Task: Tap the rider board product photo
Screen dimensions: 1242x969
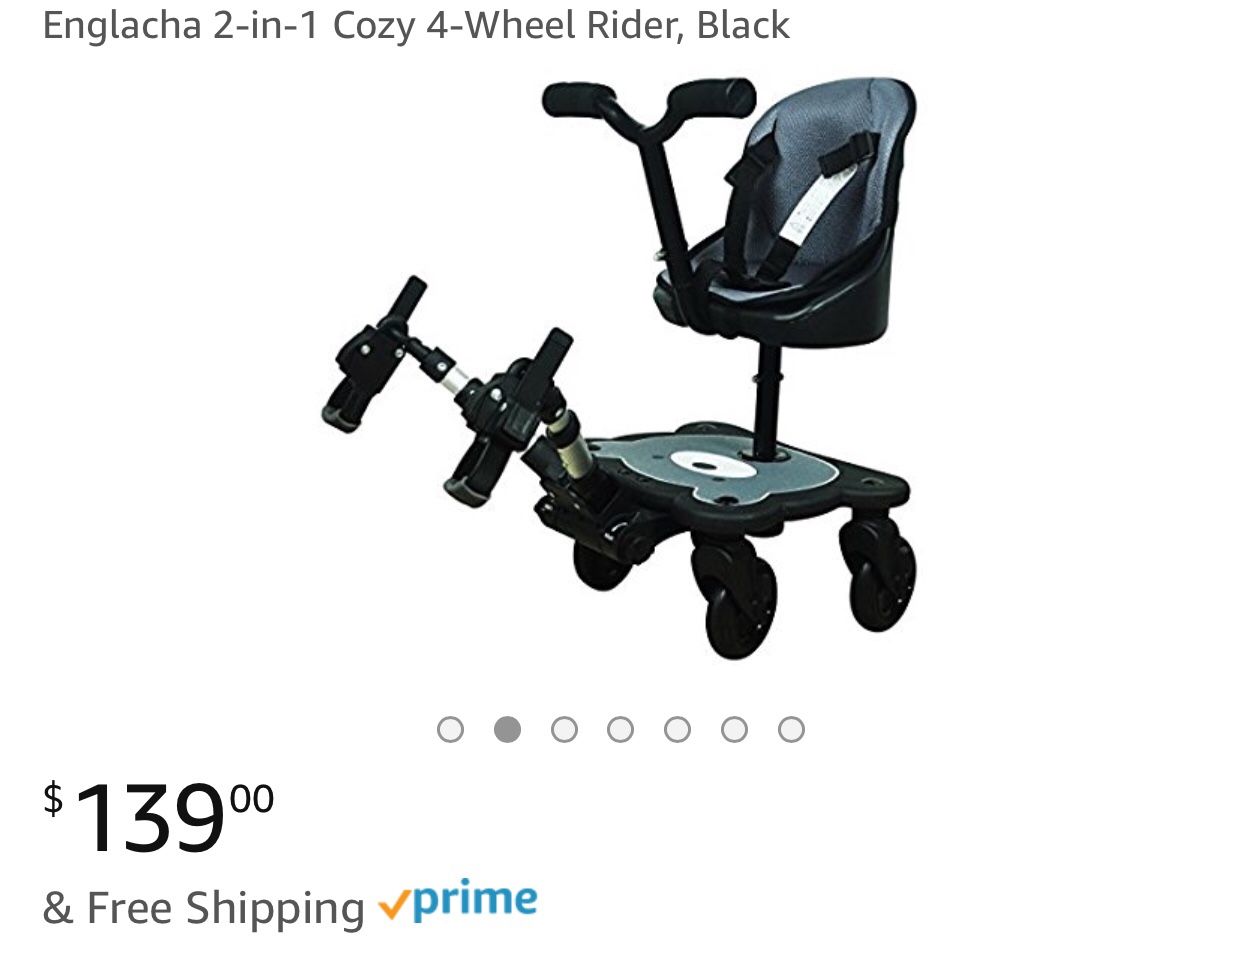Action: click(x=620, y=368)
